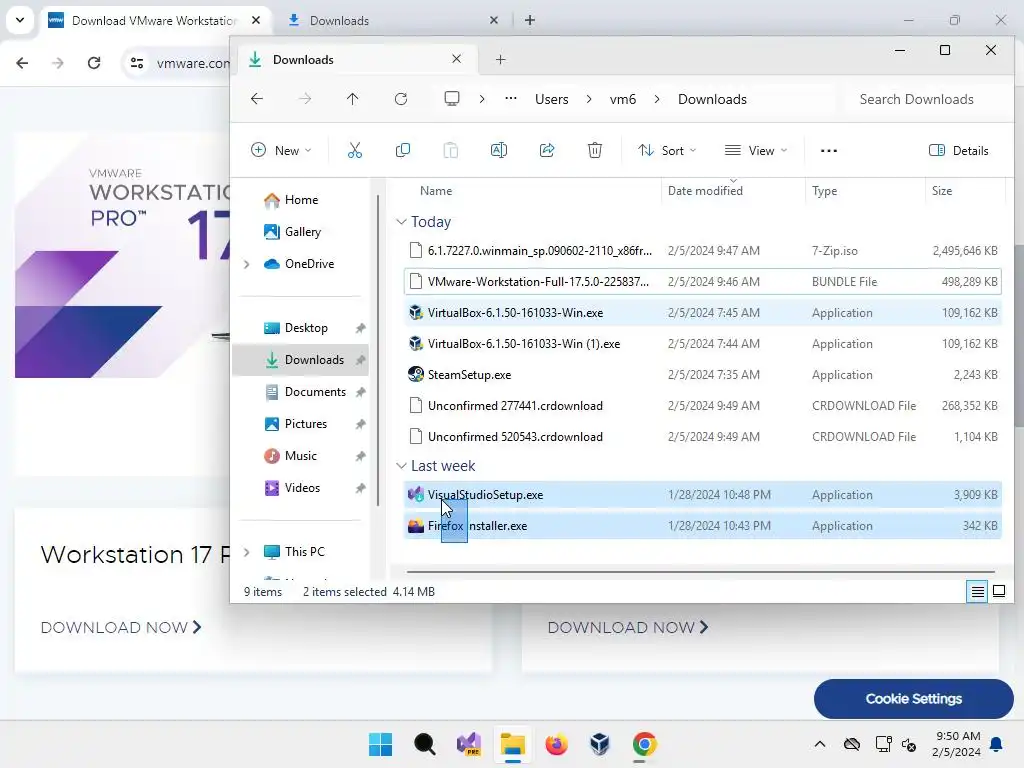1024x768 pixels.
Task: Click the Cut scissors icon in toolbar
Action: (x=355, y=151)
